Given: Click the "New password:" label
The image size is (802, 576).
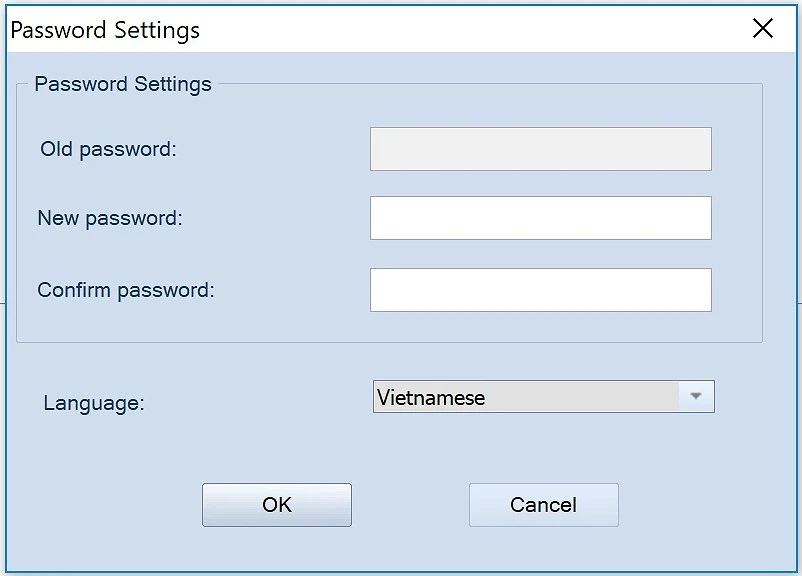Looking at the screenshot, I should pos(110,218).
